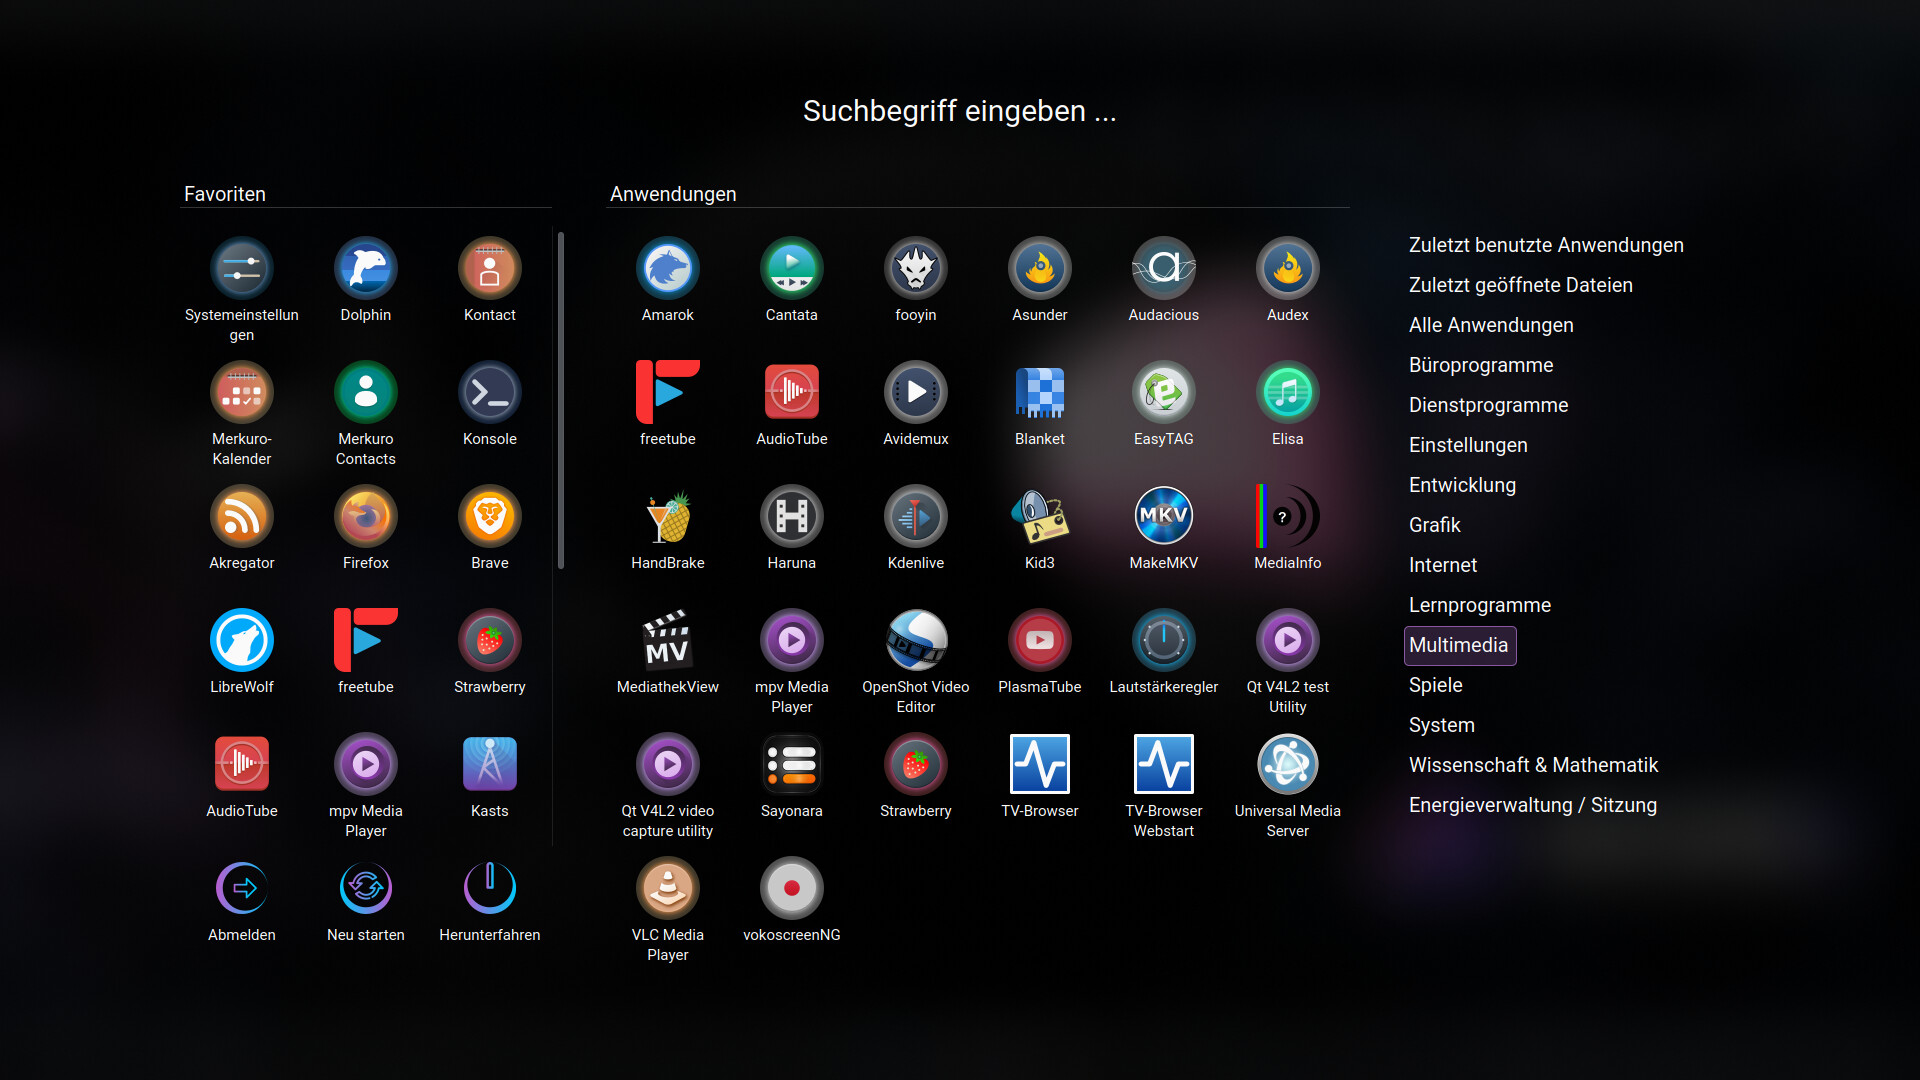1920x1080 pixels.
Task: Open Lautstärkeregler volume control
Action: coord(1164,653)
